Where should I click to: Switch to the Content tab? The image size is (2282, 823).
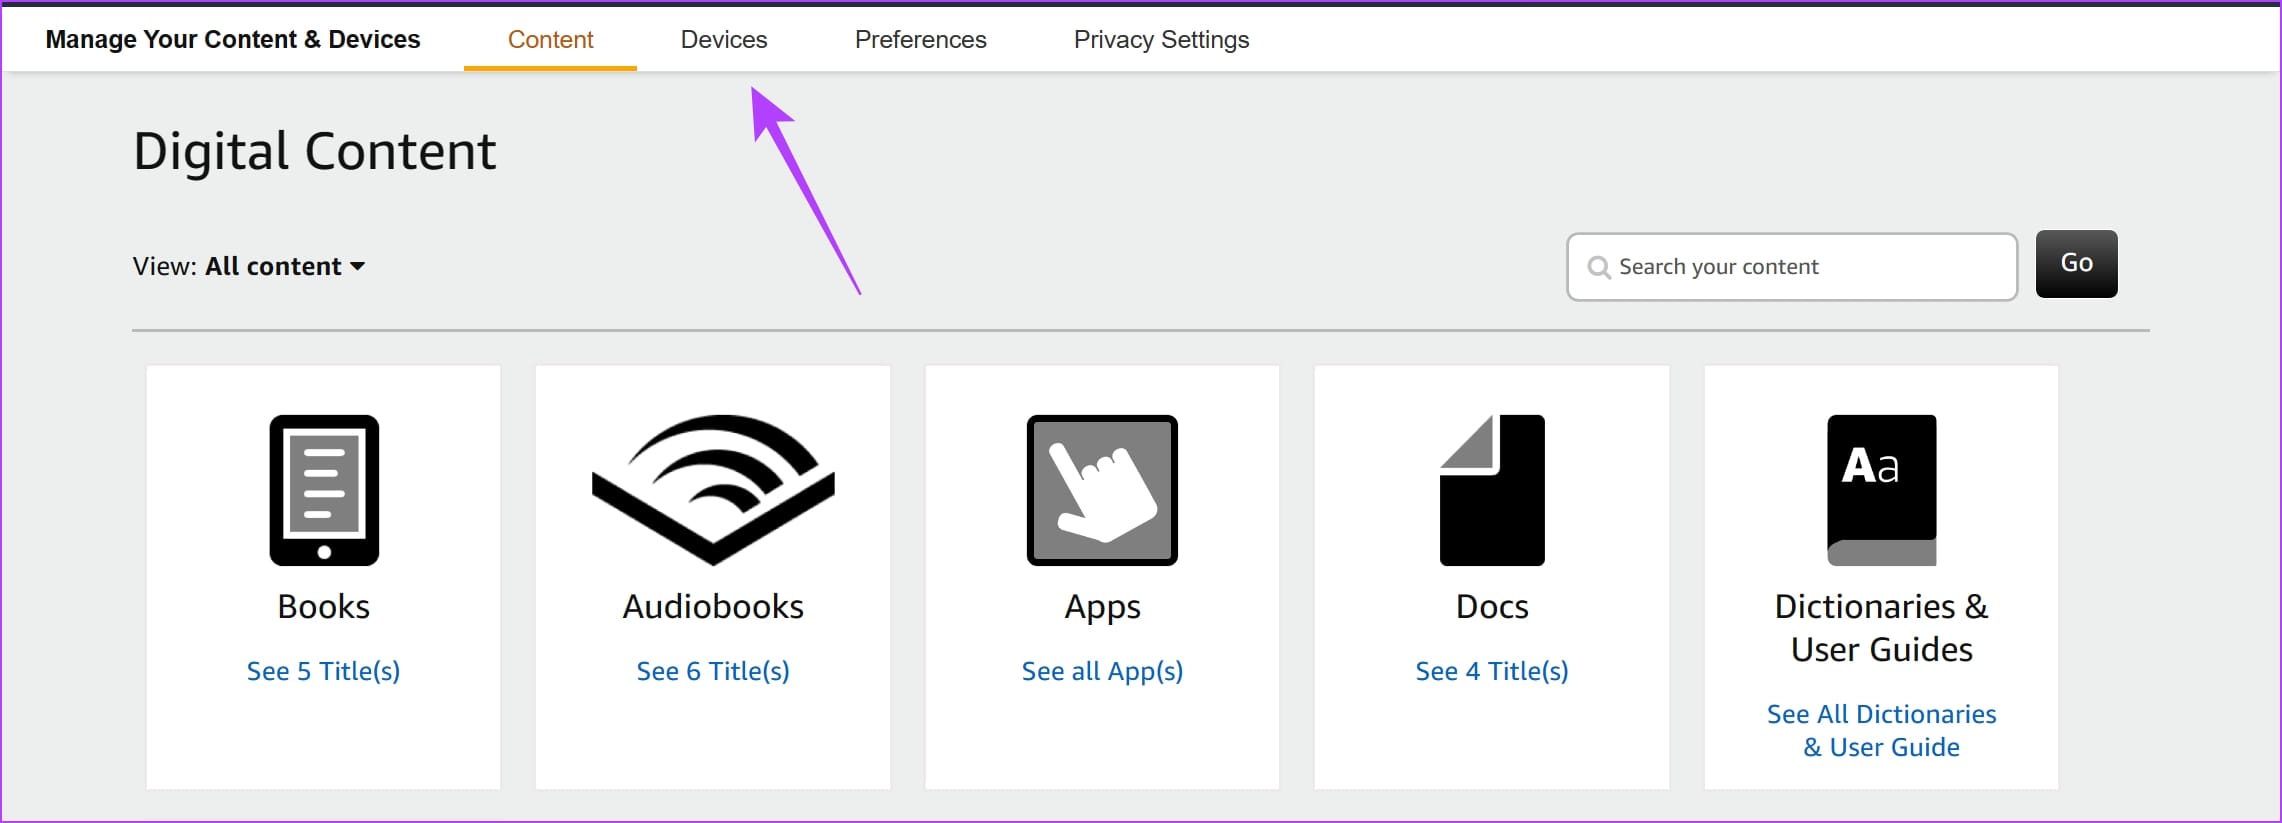coord(550,39)
